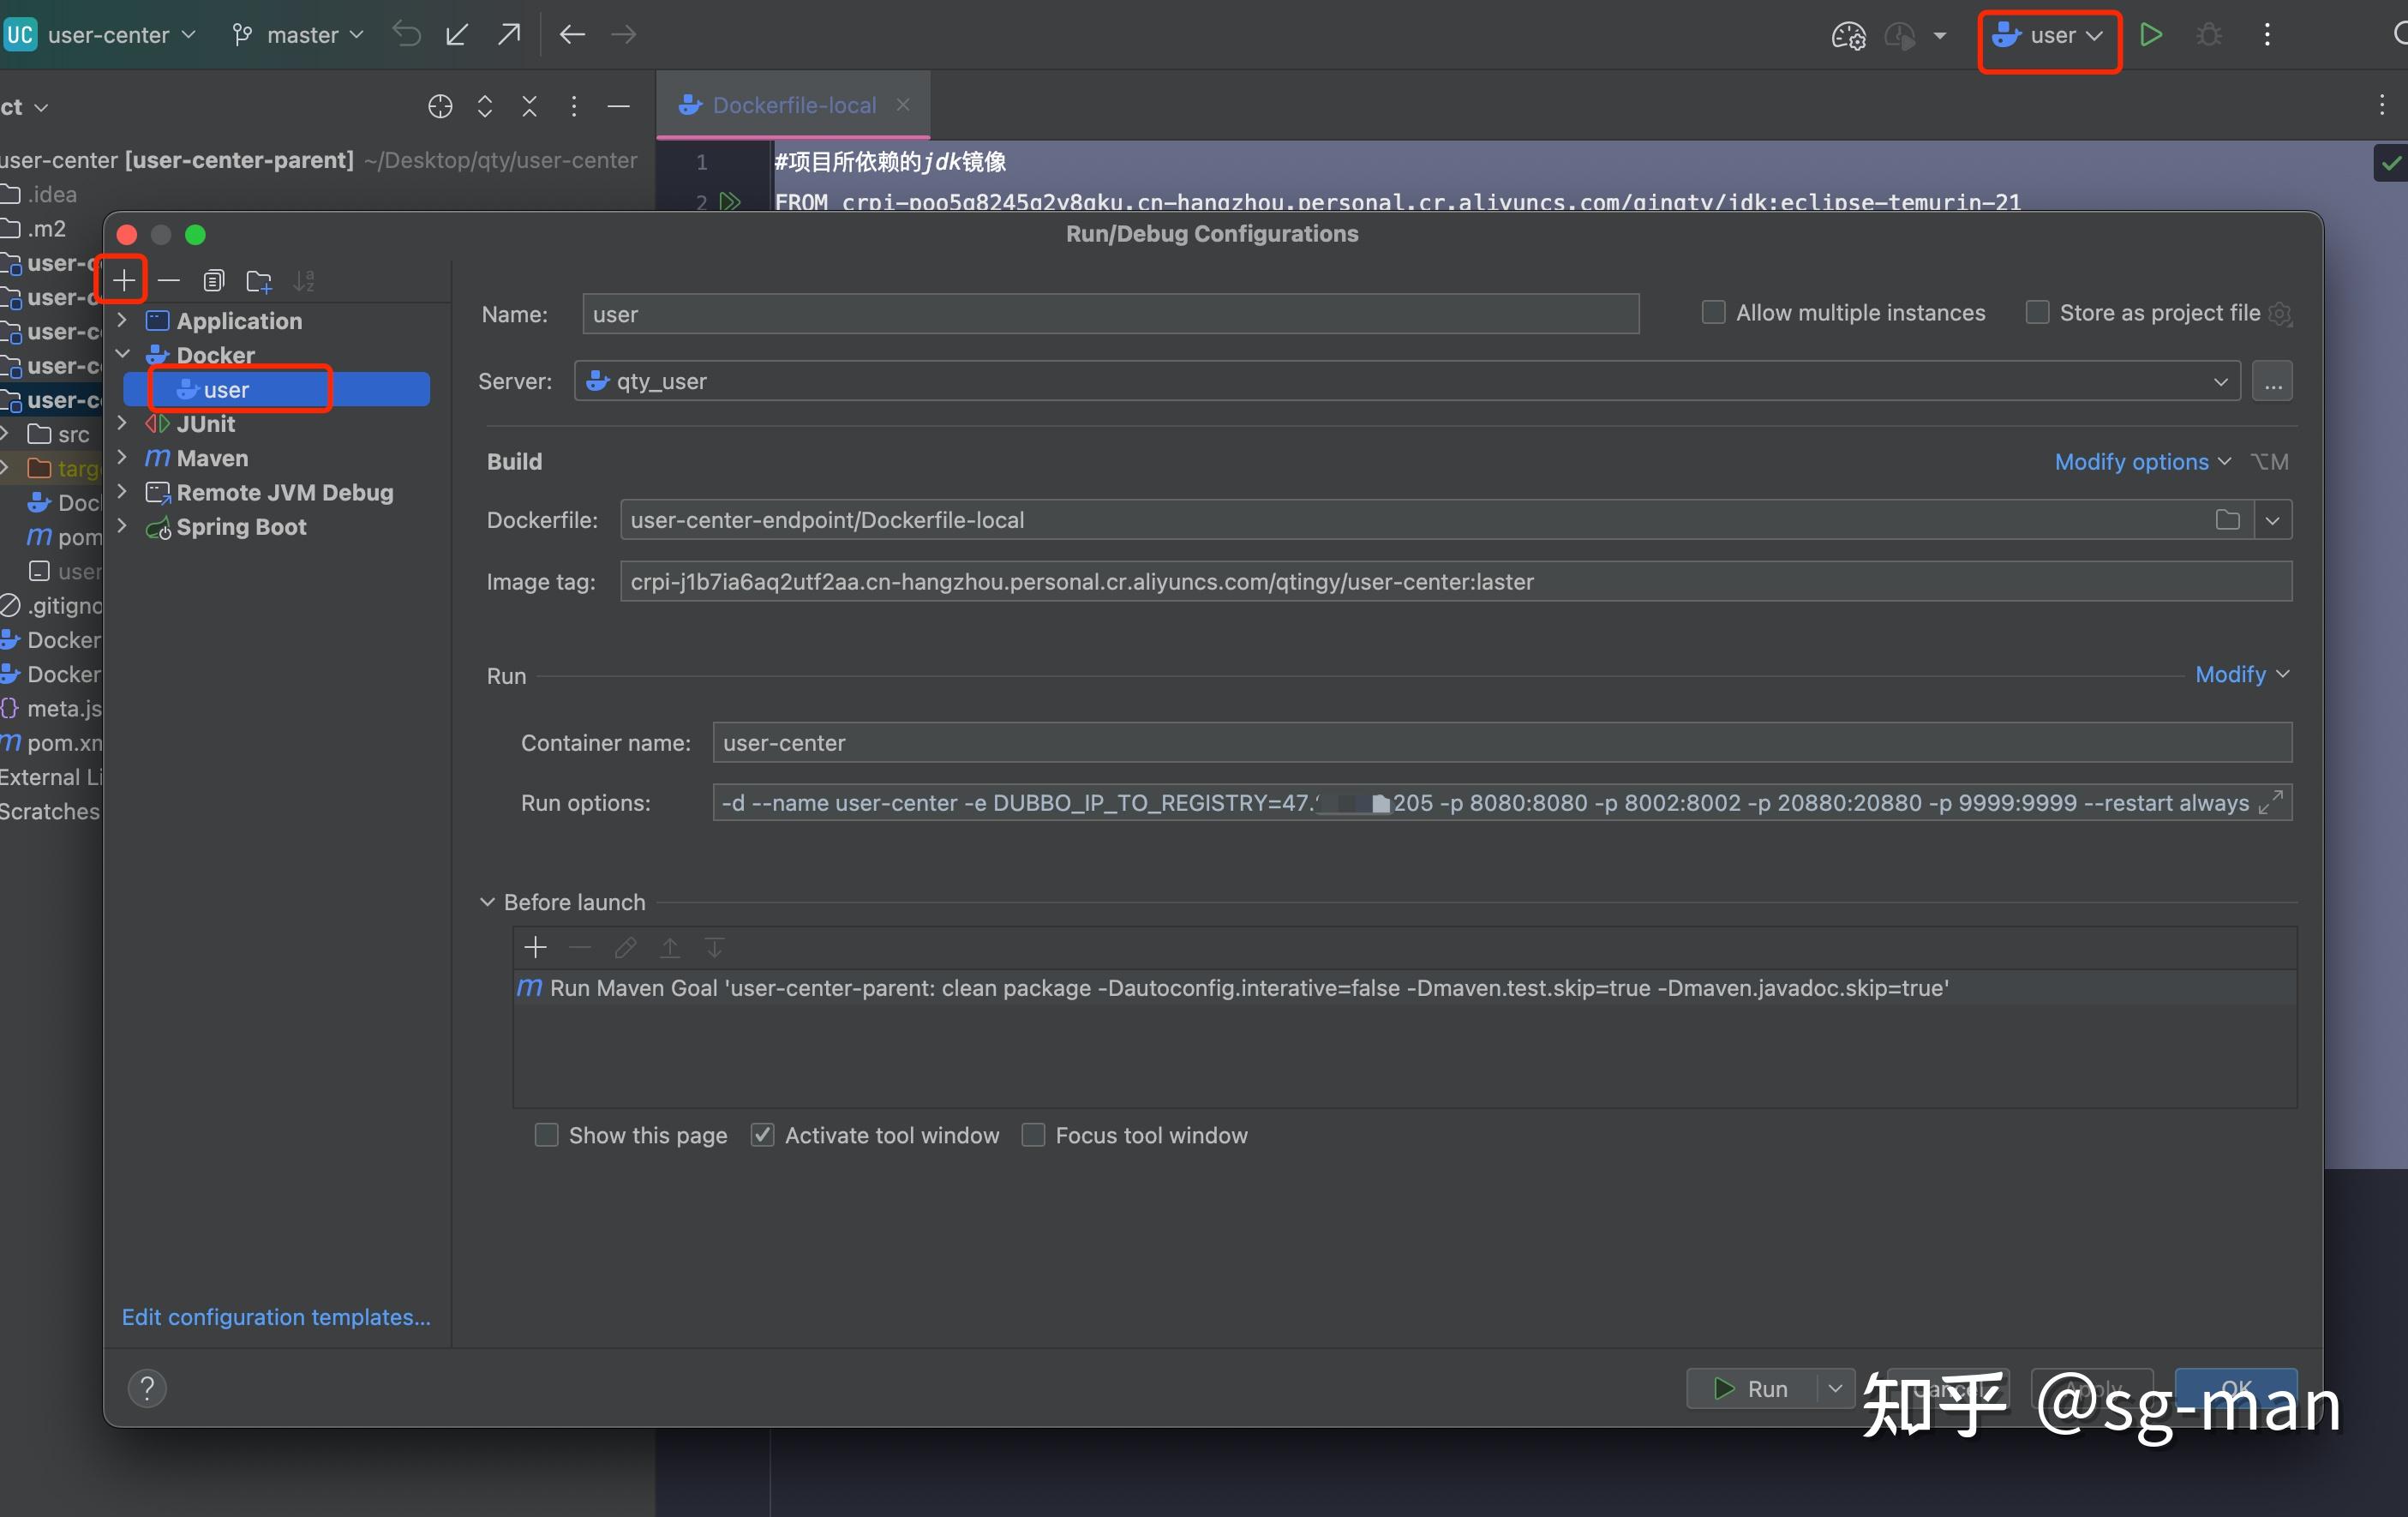Copy the selected configuration using the copy icon
The height and width of the screenshot is (1517, 2408).
pos(213,281)
